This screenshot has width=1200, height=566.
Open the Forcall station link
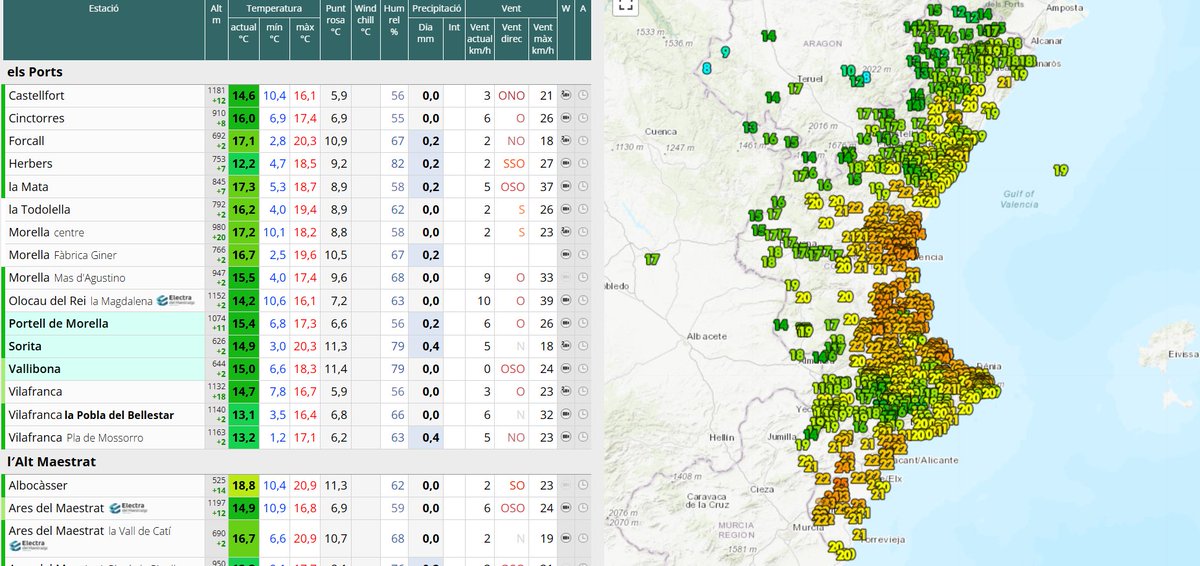click(26, 141)
